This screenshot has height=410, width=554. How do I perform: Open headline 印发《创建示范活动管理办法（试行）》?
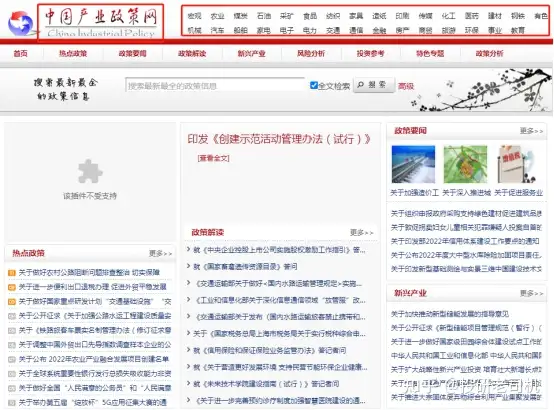(279, 139)
